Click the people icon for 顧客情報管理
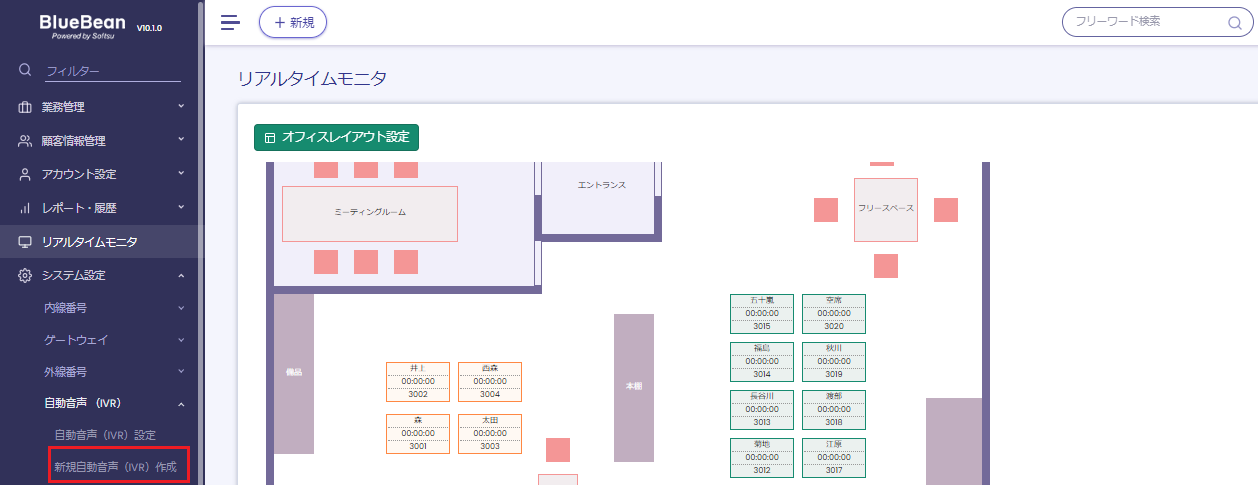The height and width of the screenshot is (485, 1258). pos(26,141)
